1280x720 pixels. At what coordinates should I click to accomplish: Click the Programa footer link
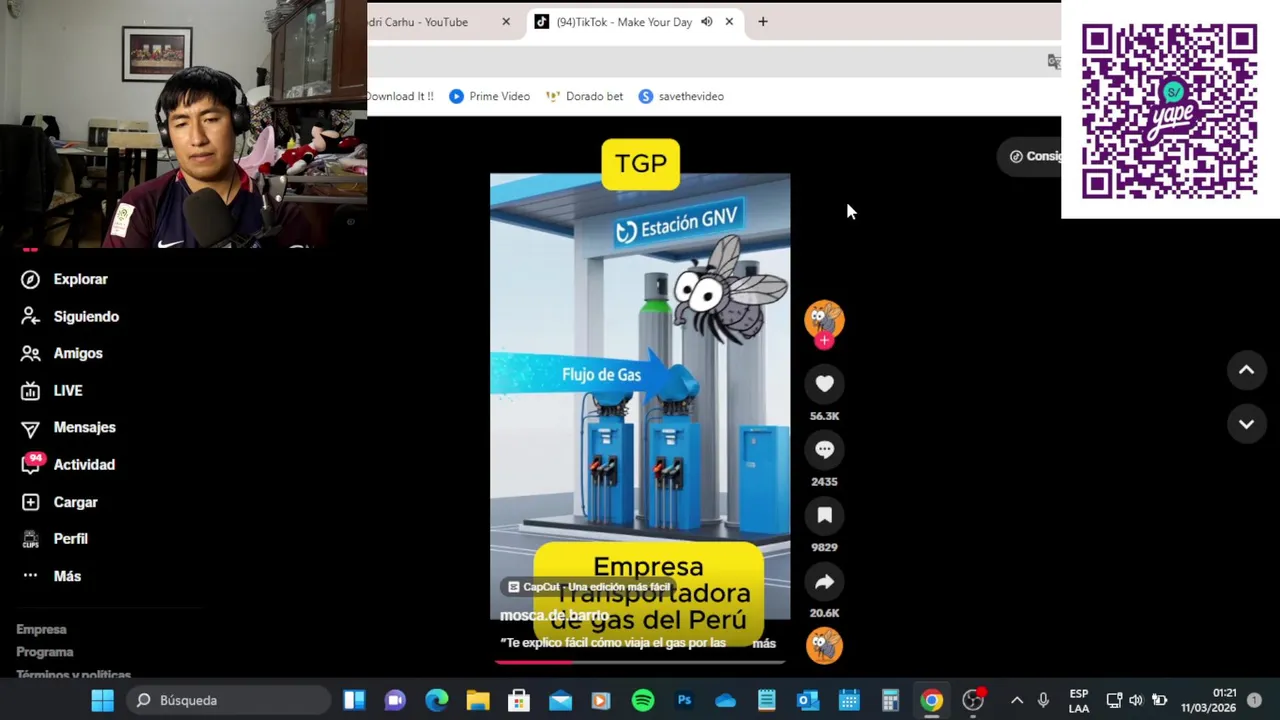tap(45, 652)
